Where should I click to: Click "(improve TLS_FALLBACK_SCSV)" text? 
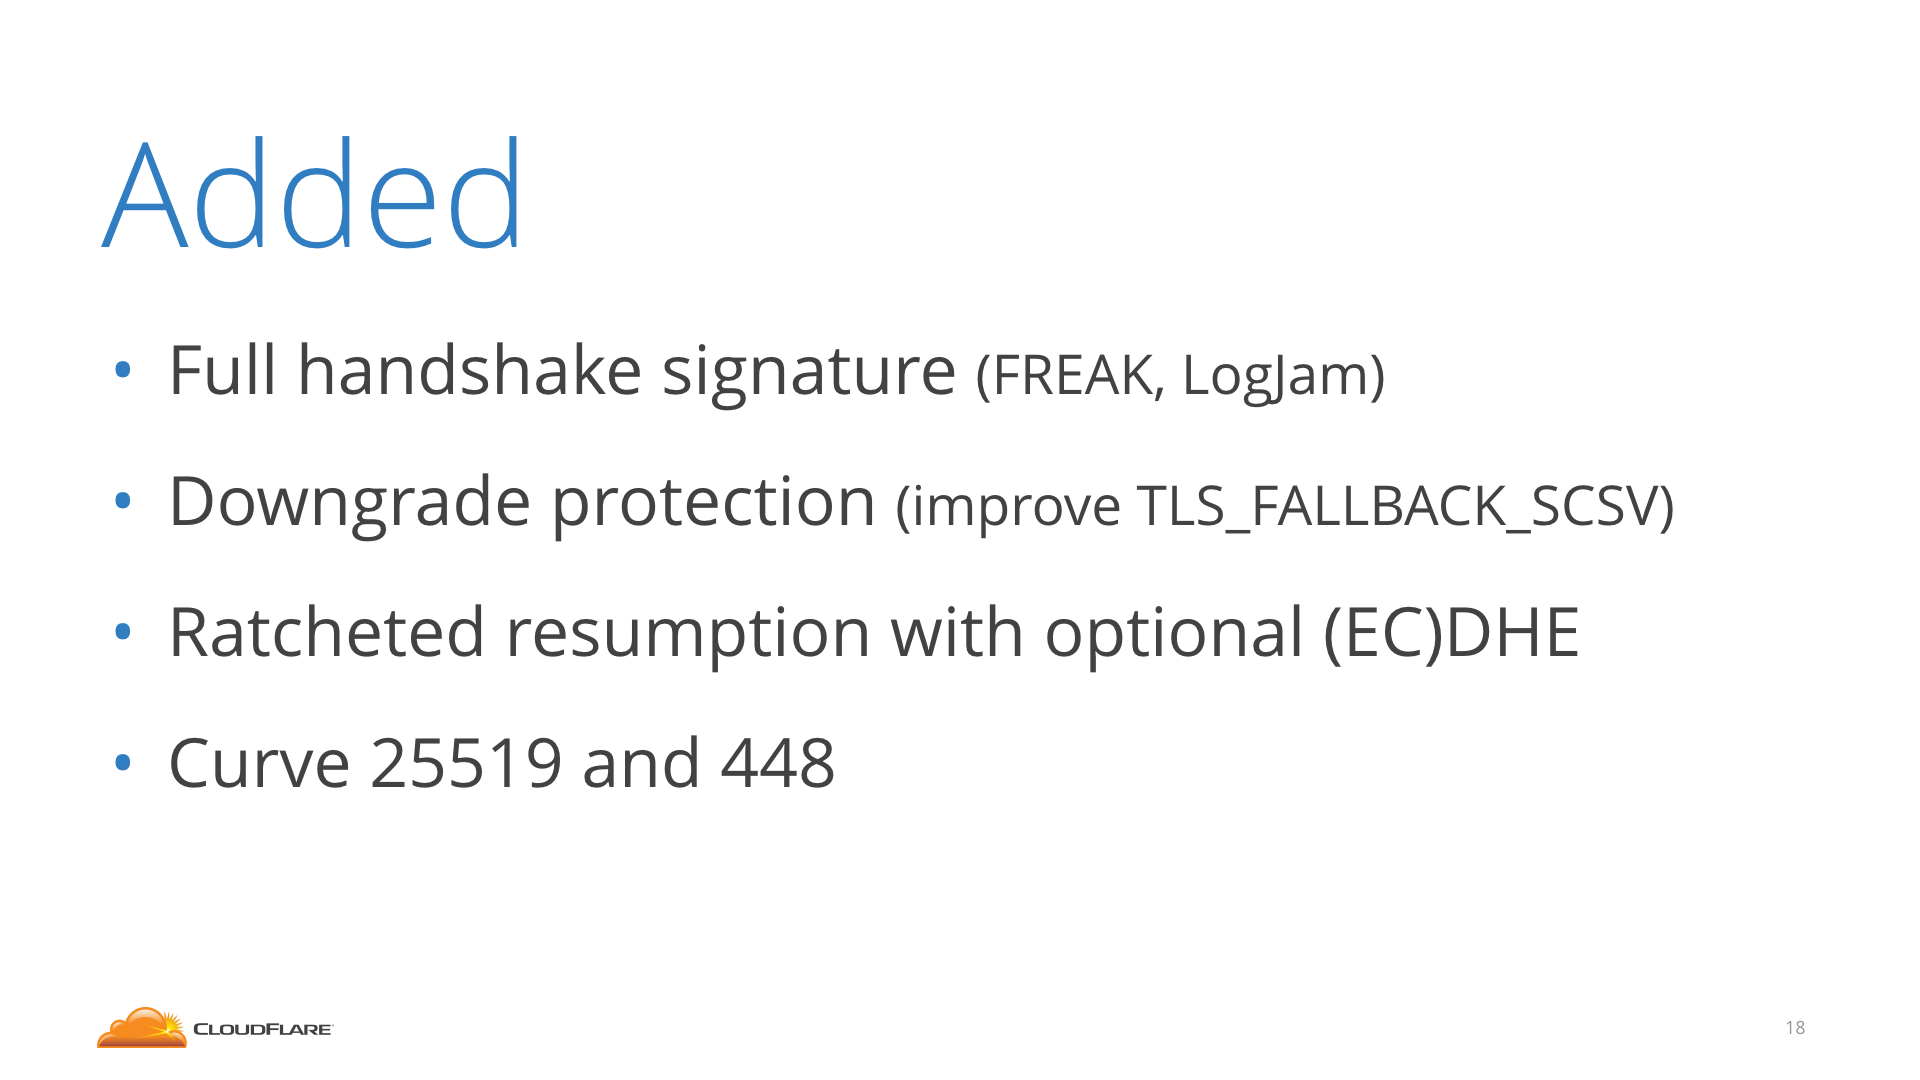[x=1285, y=506]
